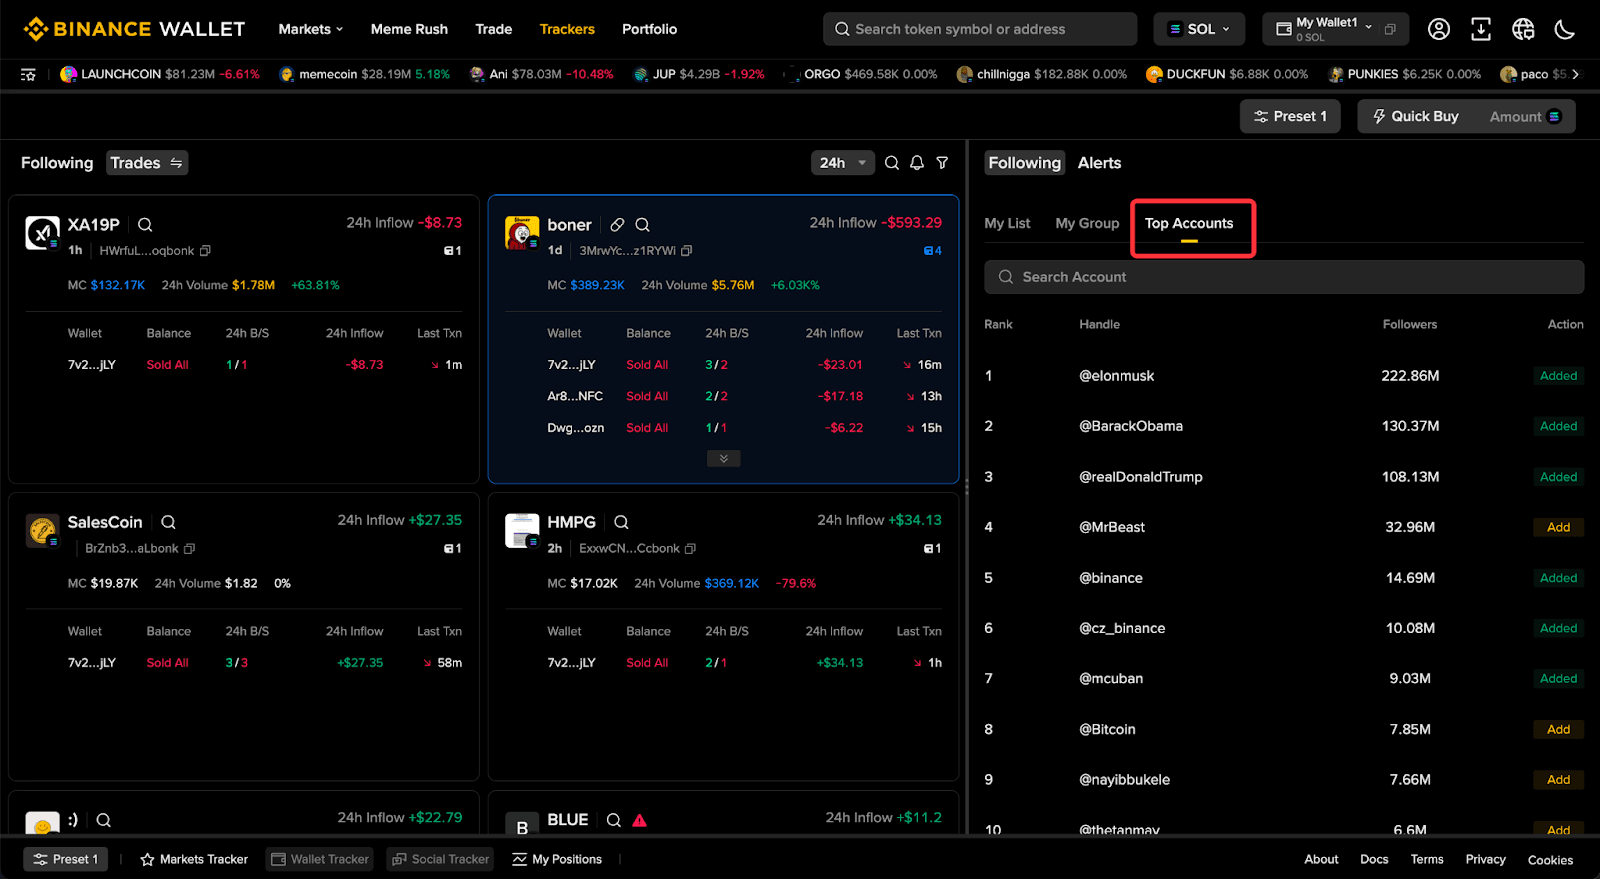1600x879 pixels.
Task: Open the filter funnel icon
Action: pos(942,163)
